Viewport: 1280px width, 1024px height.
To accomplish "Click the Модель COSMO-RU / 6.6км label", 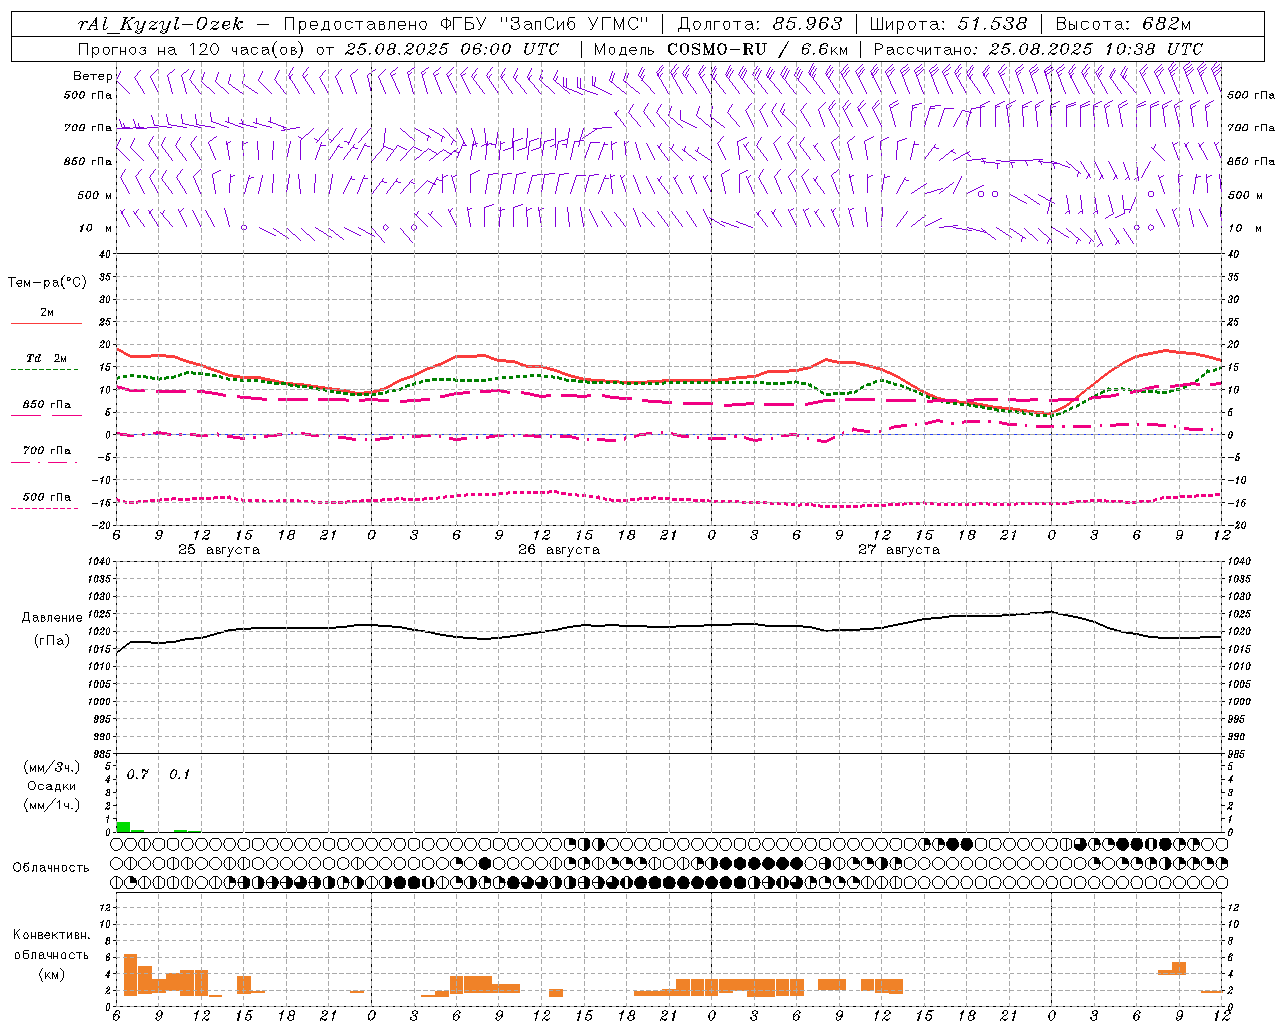I will pyautogui.click(x=721, y=49).
